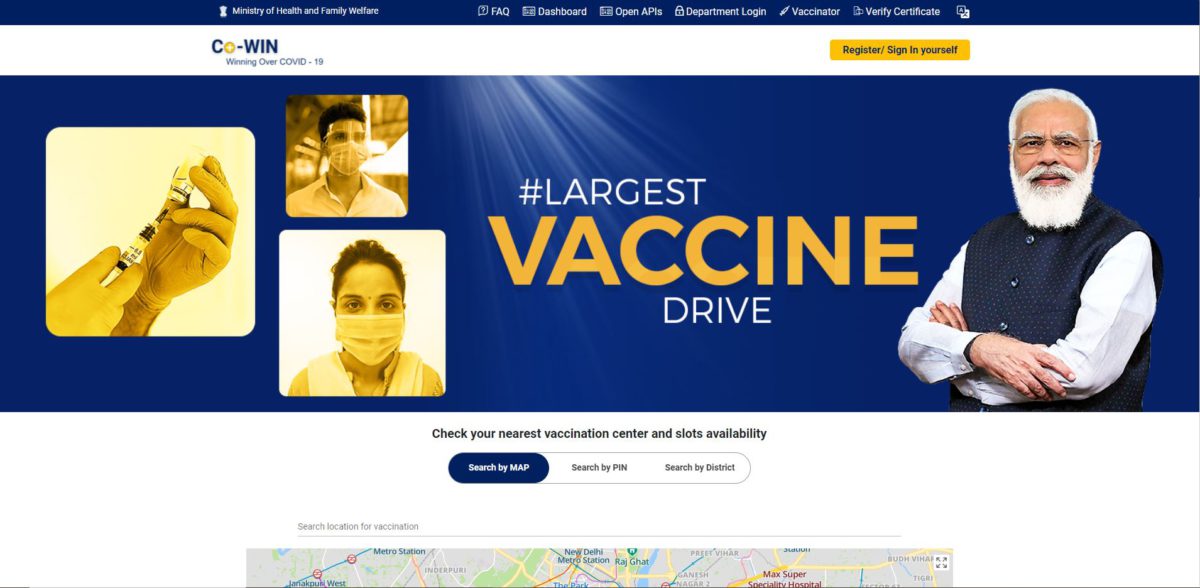Open Verify Certificate
This screenshot has height=588, width=1200.
[x=897, y=12]
